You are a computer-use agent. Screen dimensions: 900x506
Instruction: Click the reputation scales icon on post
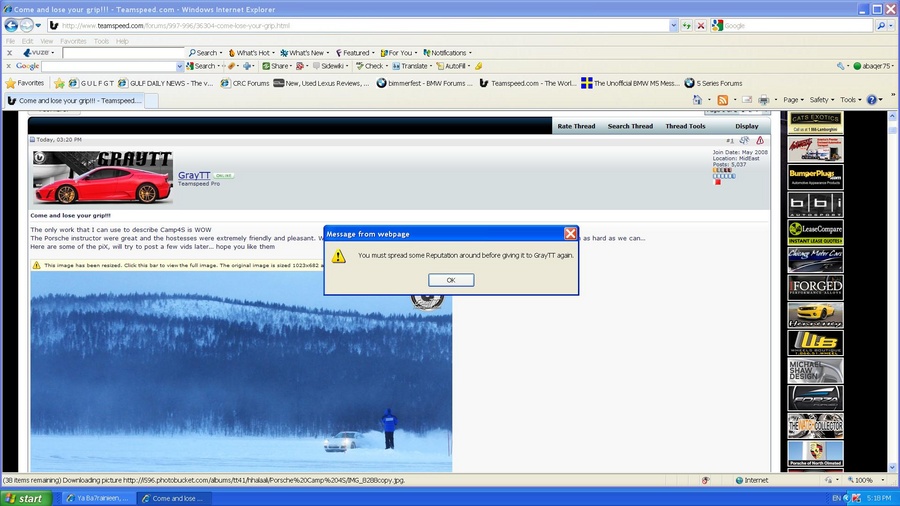click(744, 141)
